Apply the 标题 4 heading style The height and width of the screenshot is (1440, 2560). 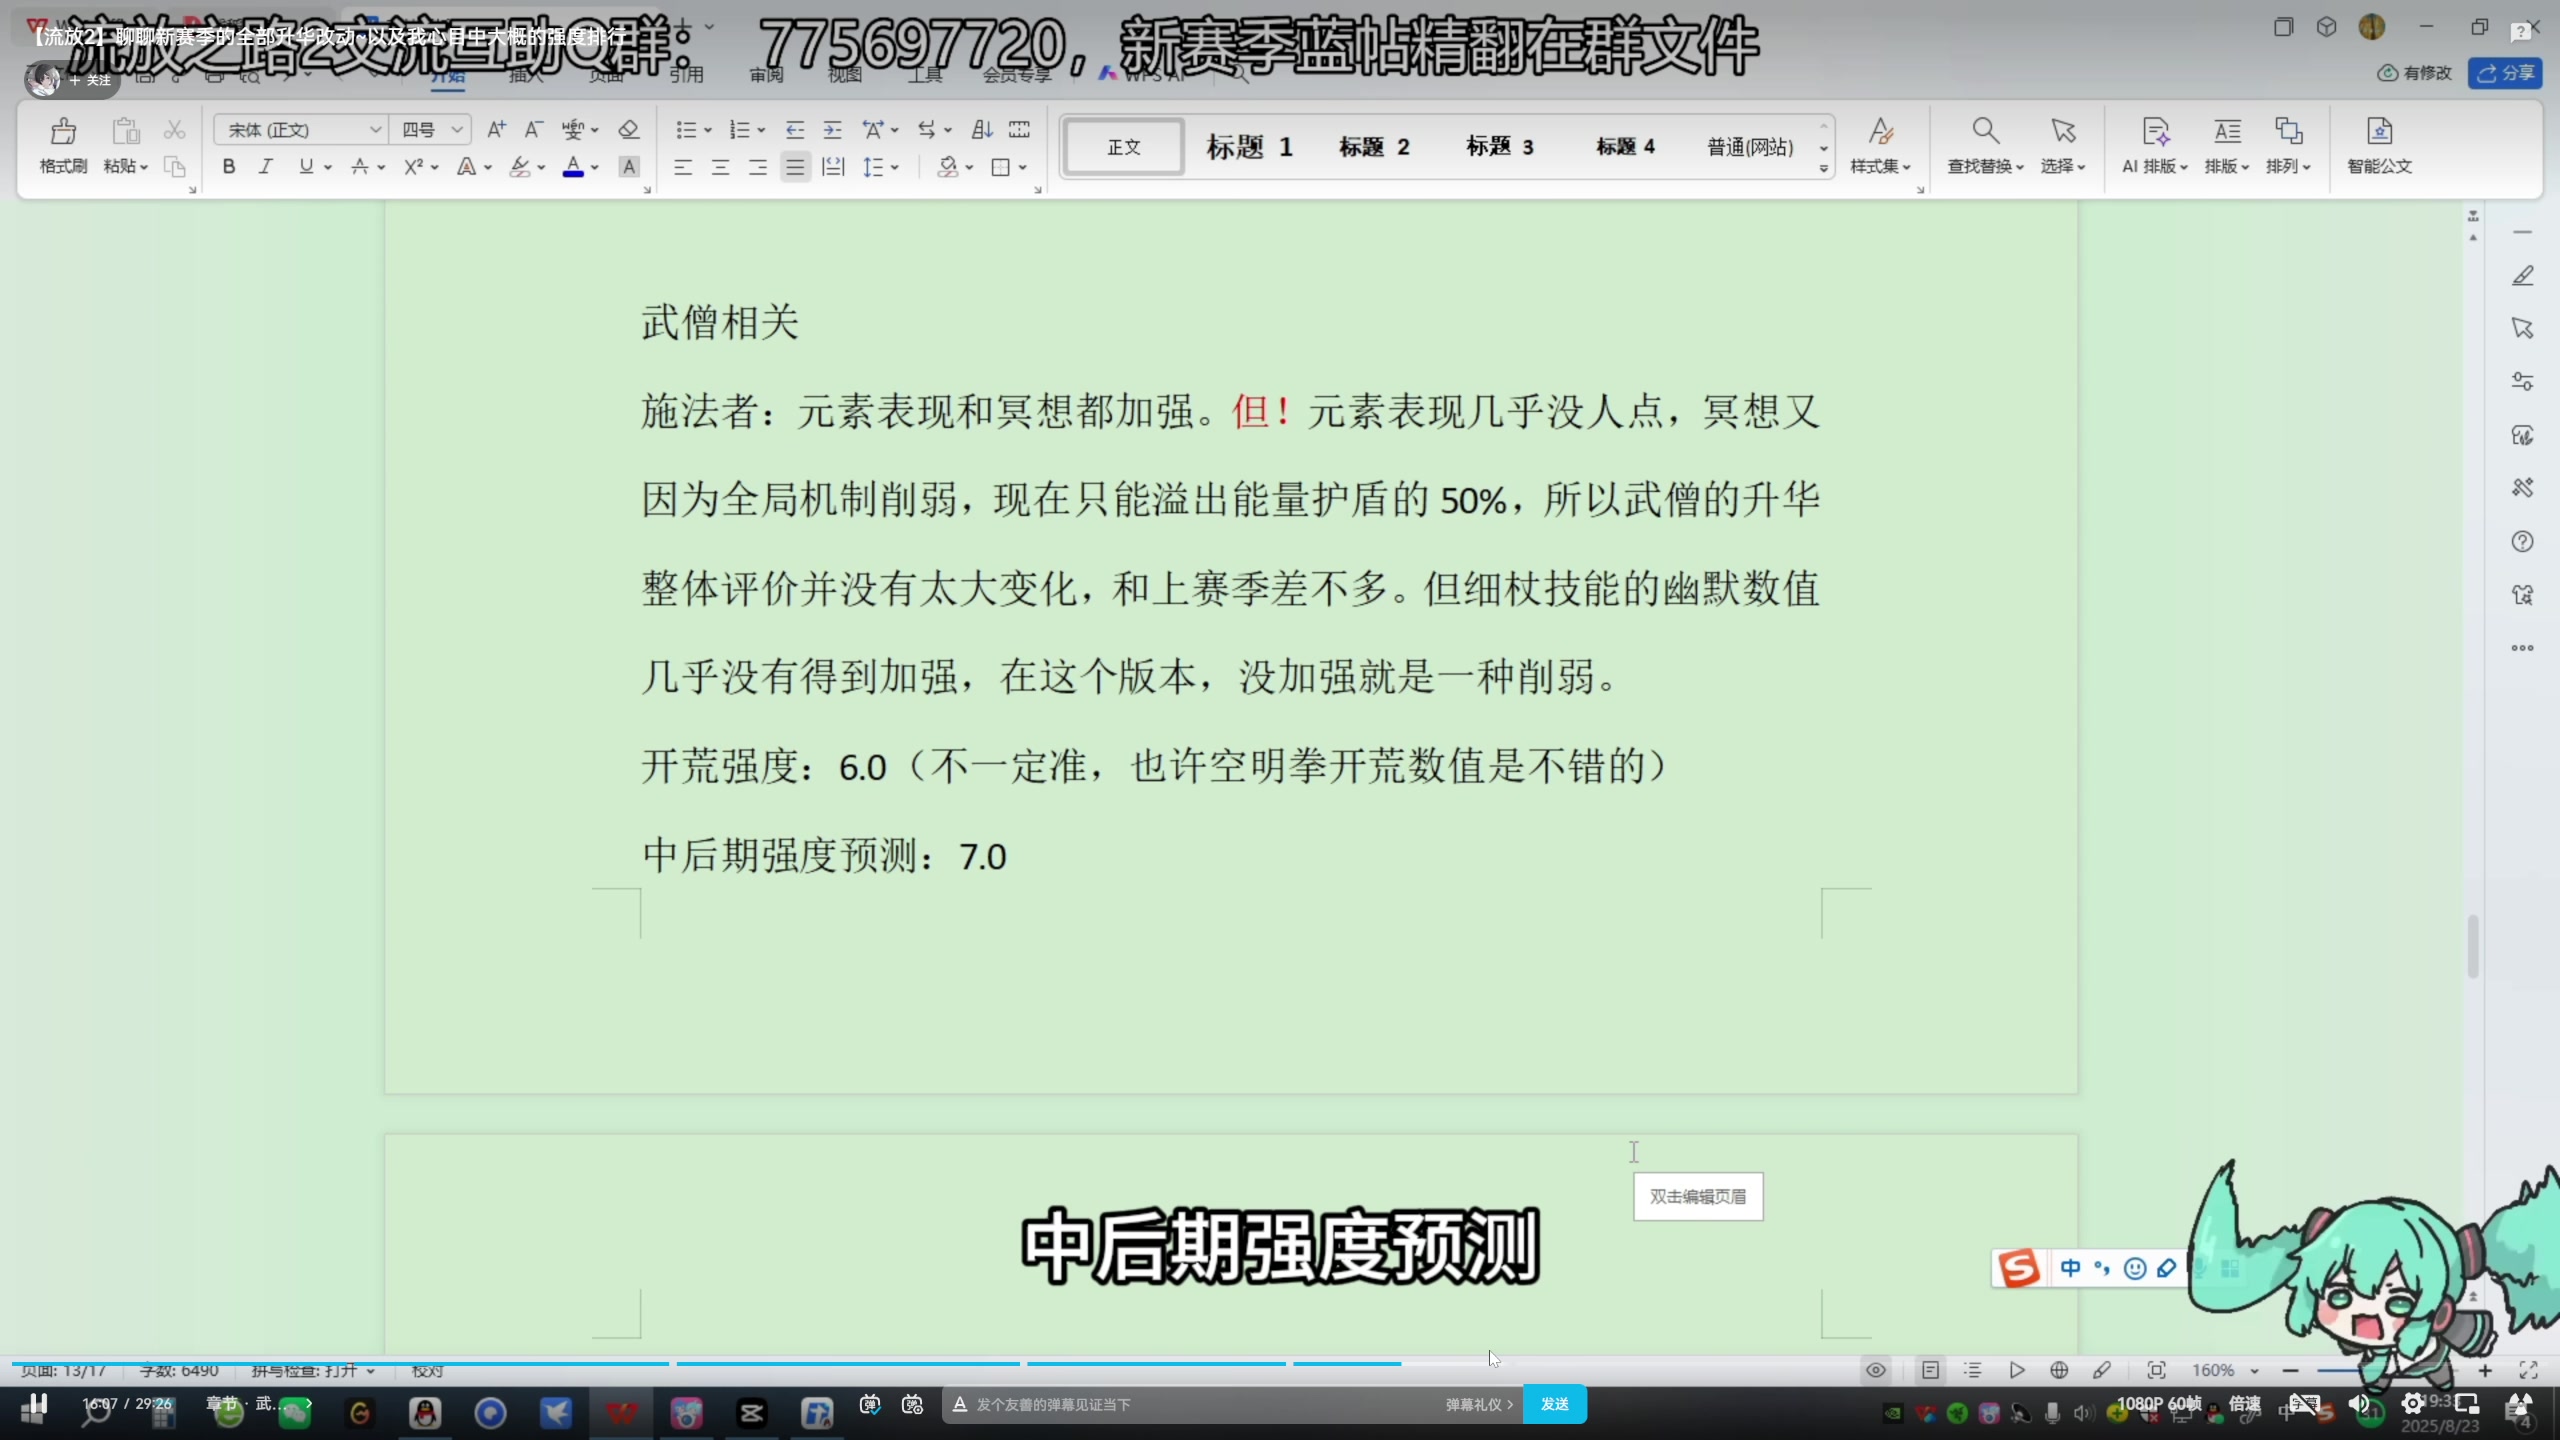coord(1625,147)
